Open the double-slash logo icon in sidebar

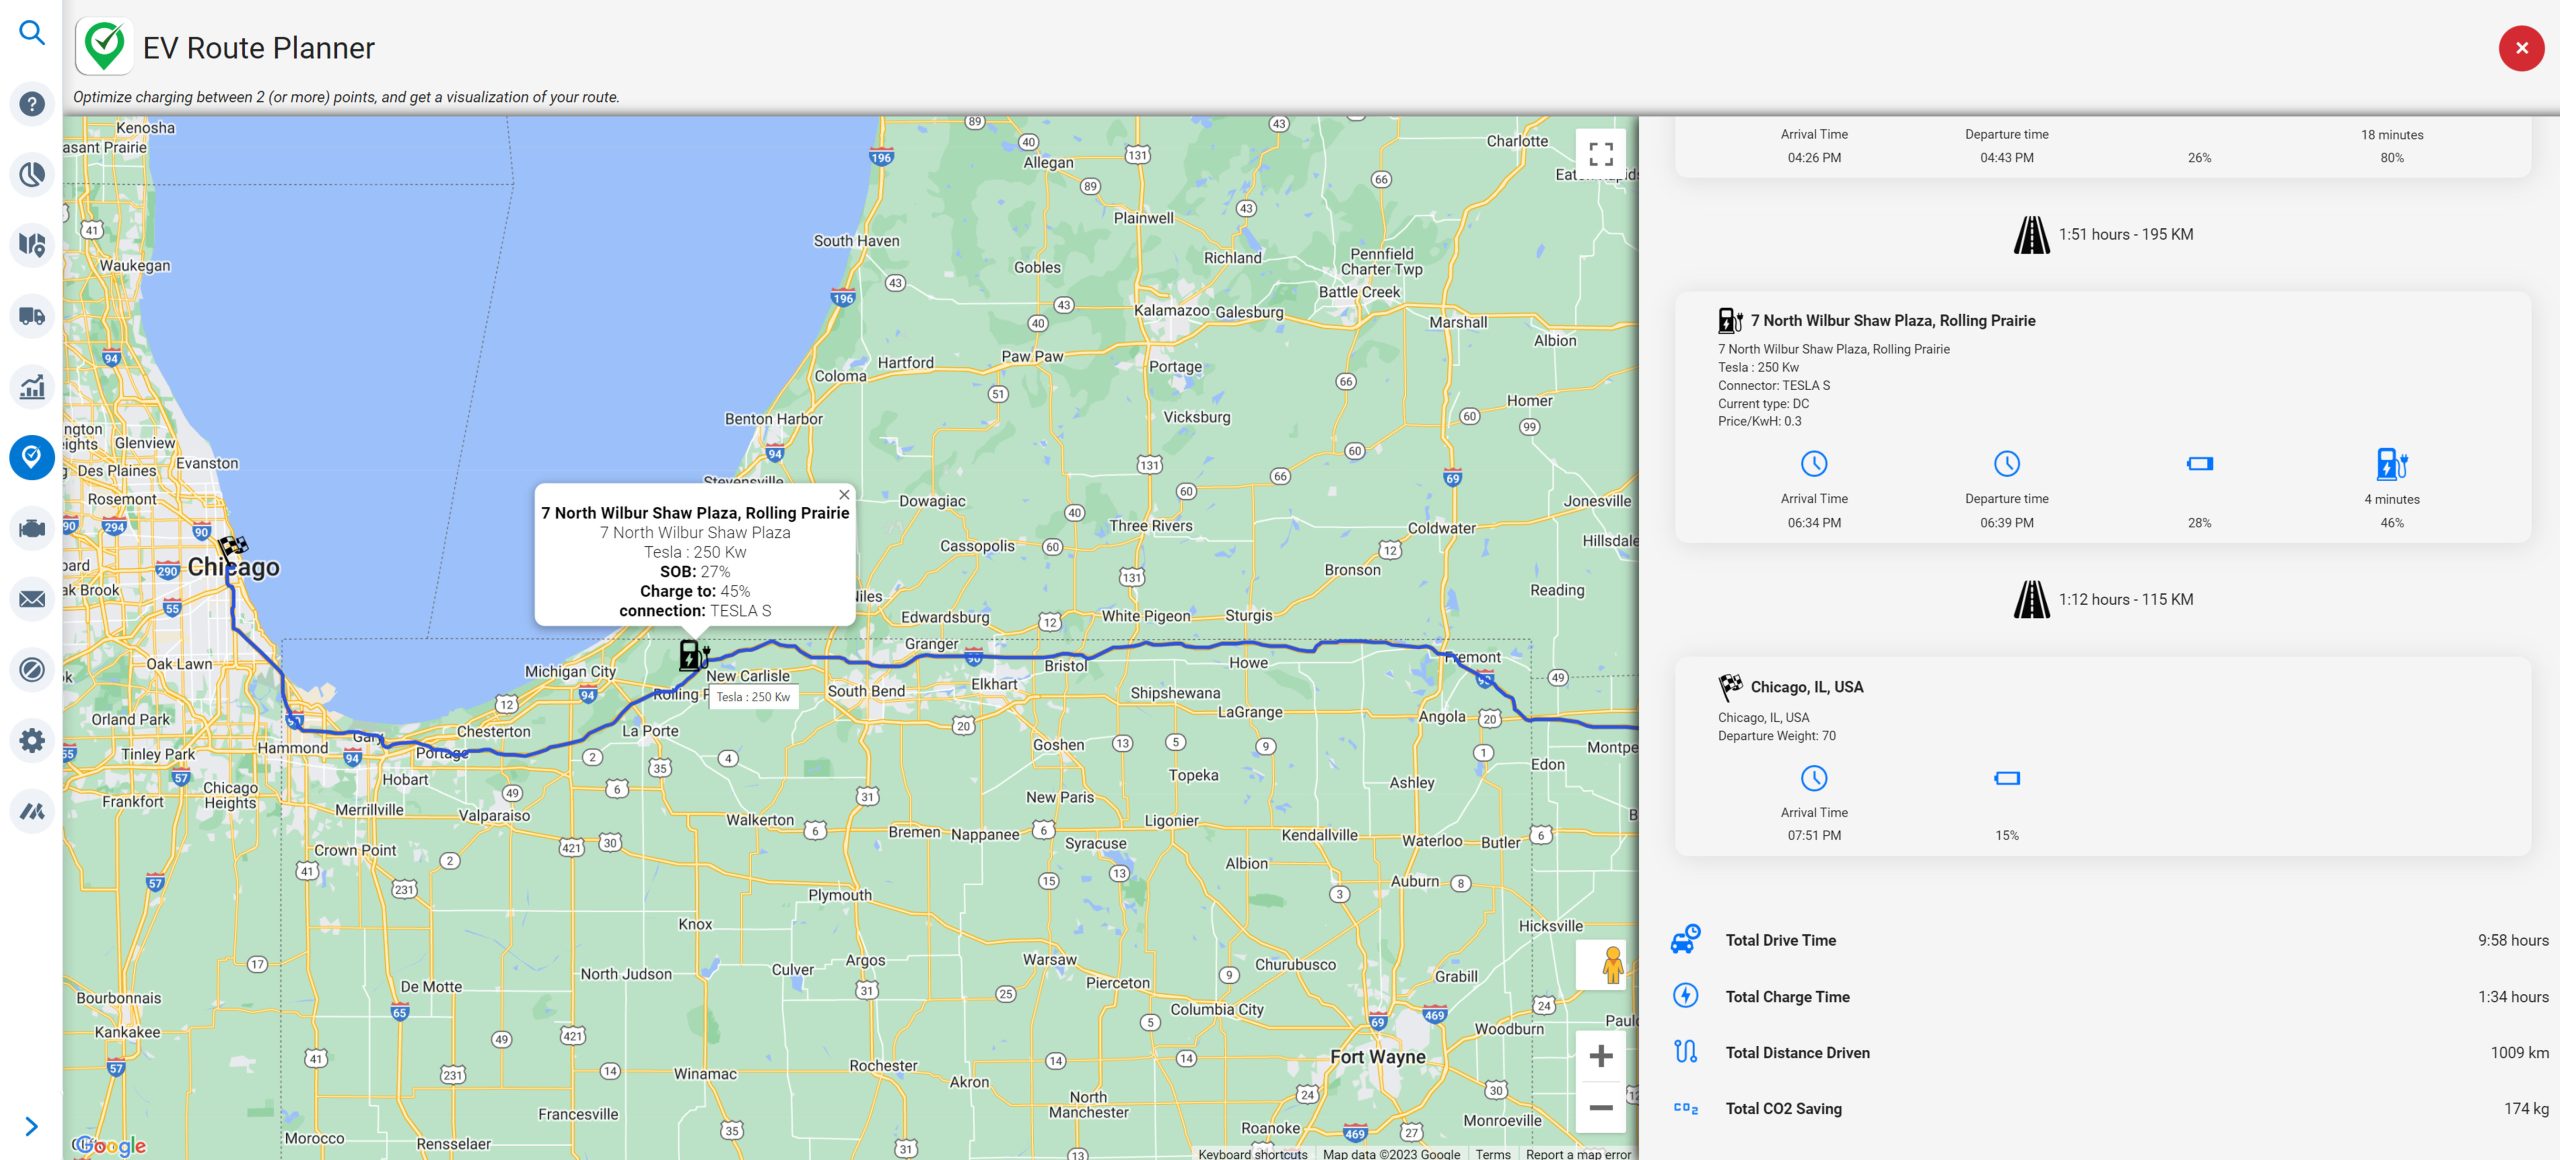pos(32,811)
